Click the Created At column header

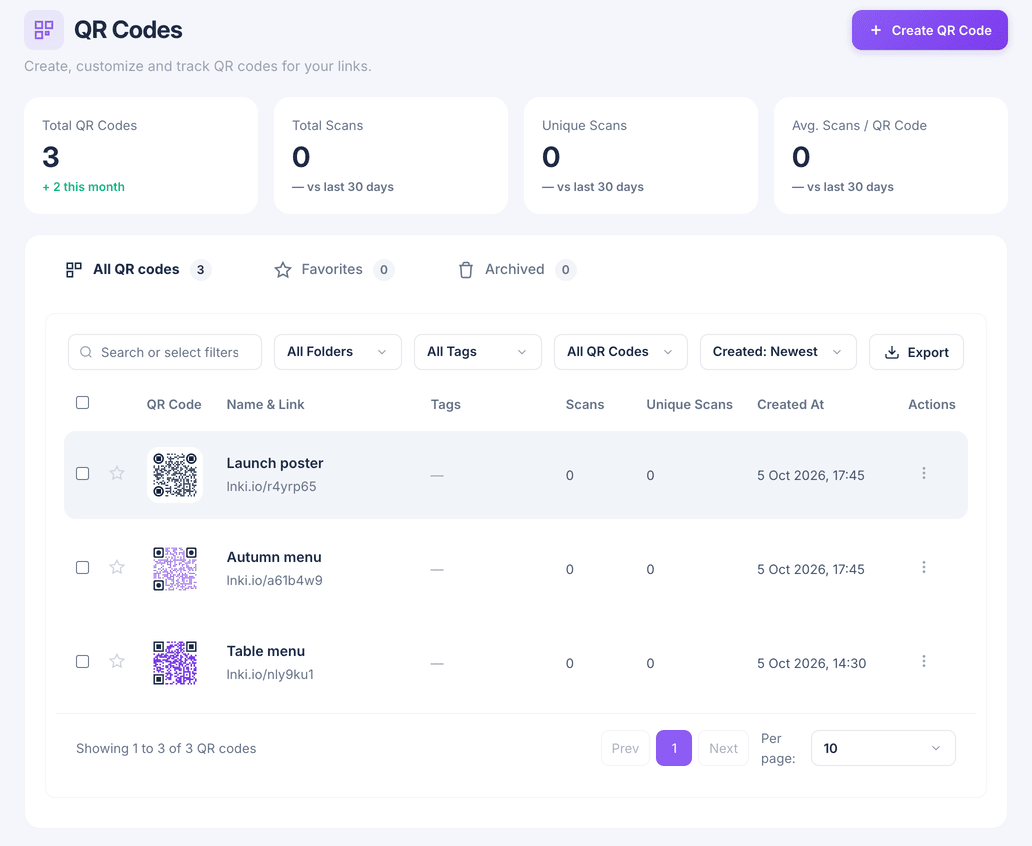790,405
